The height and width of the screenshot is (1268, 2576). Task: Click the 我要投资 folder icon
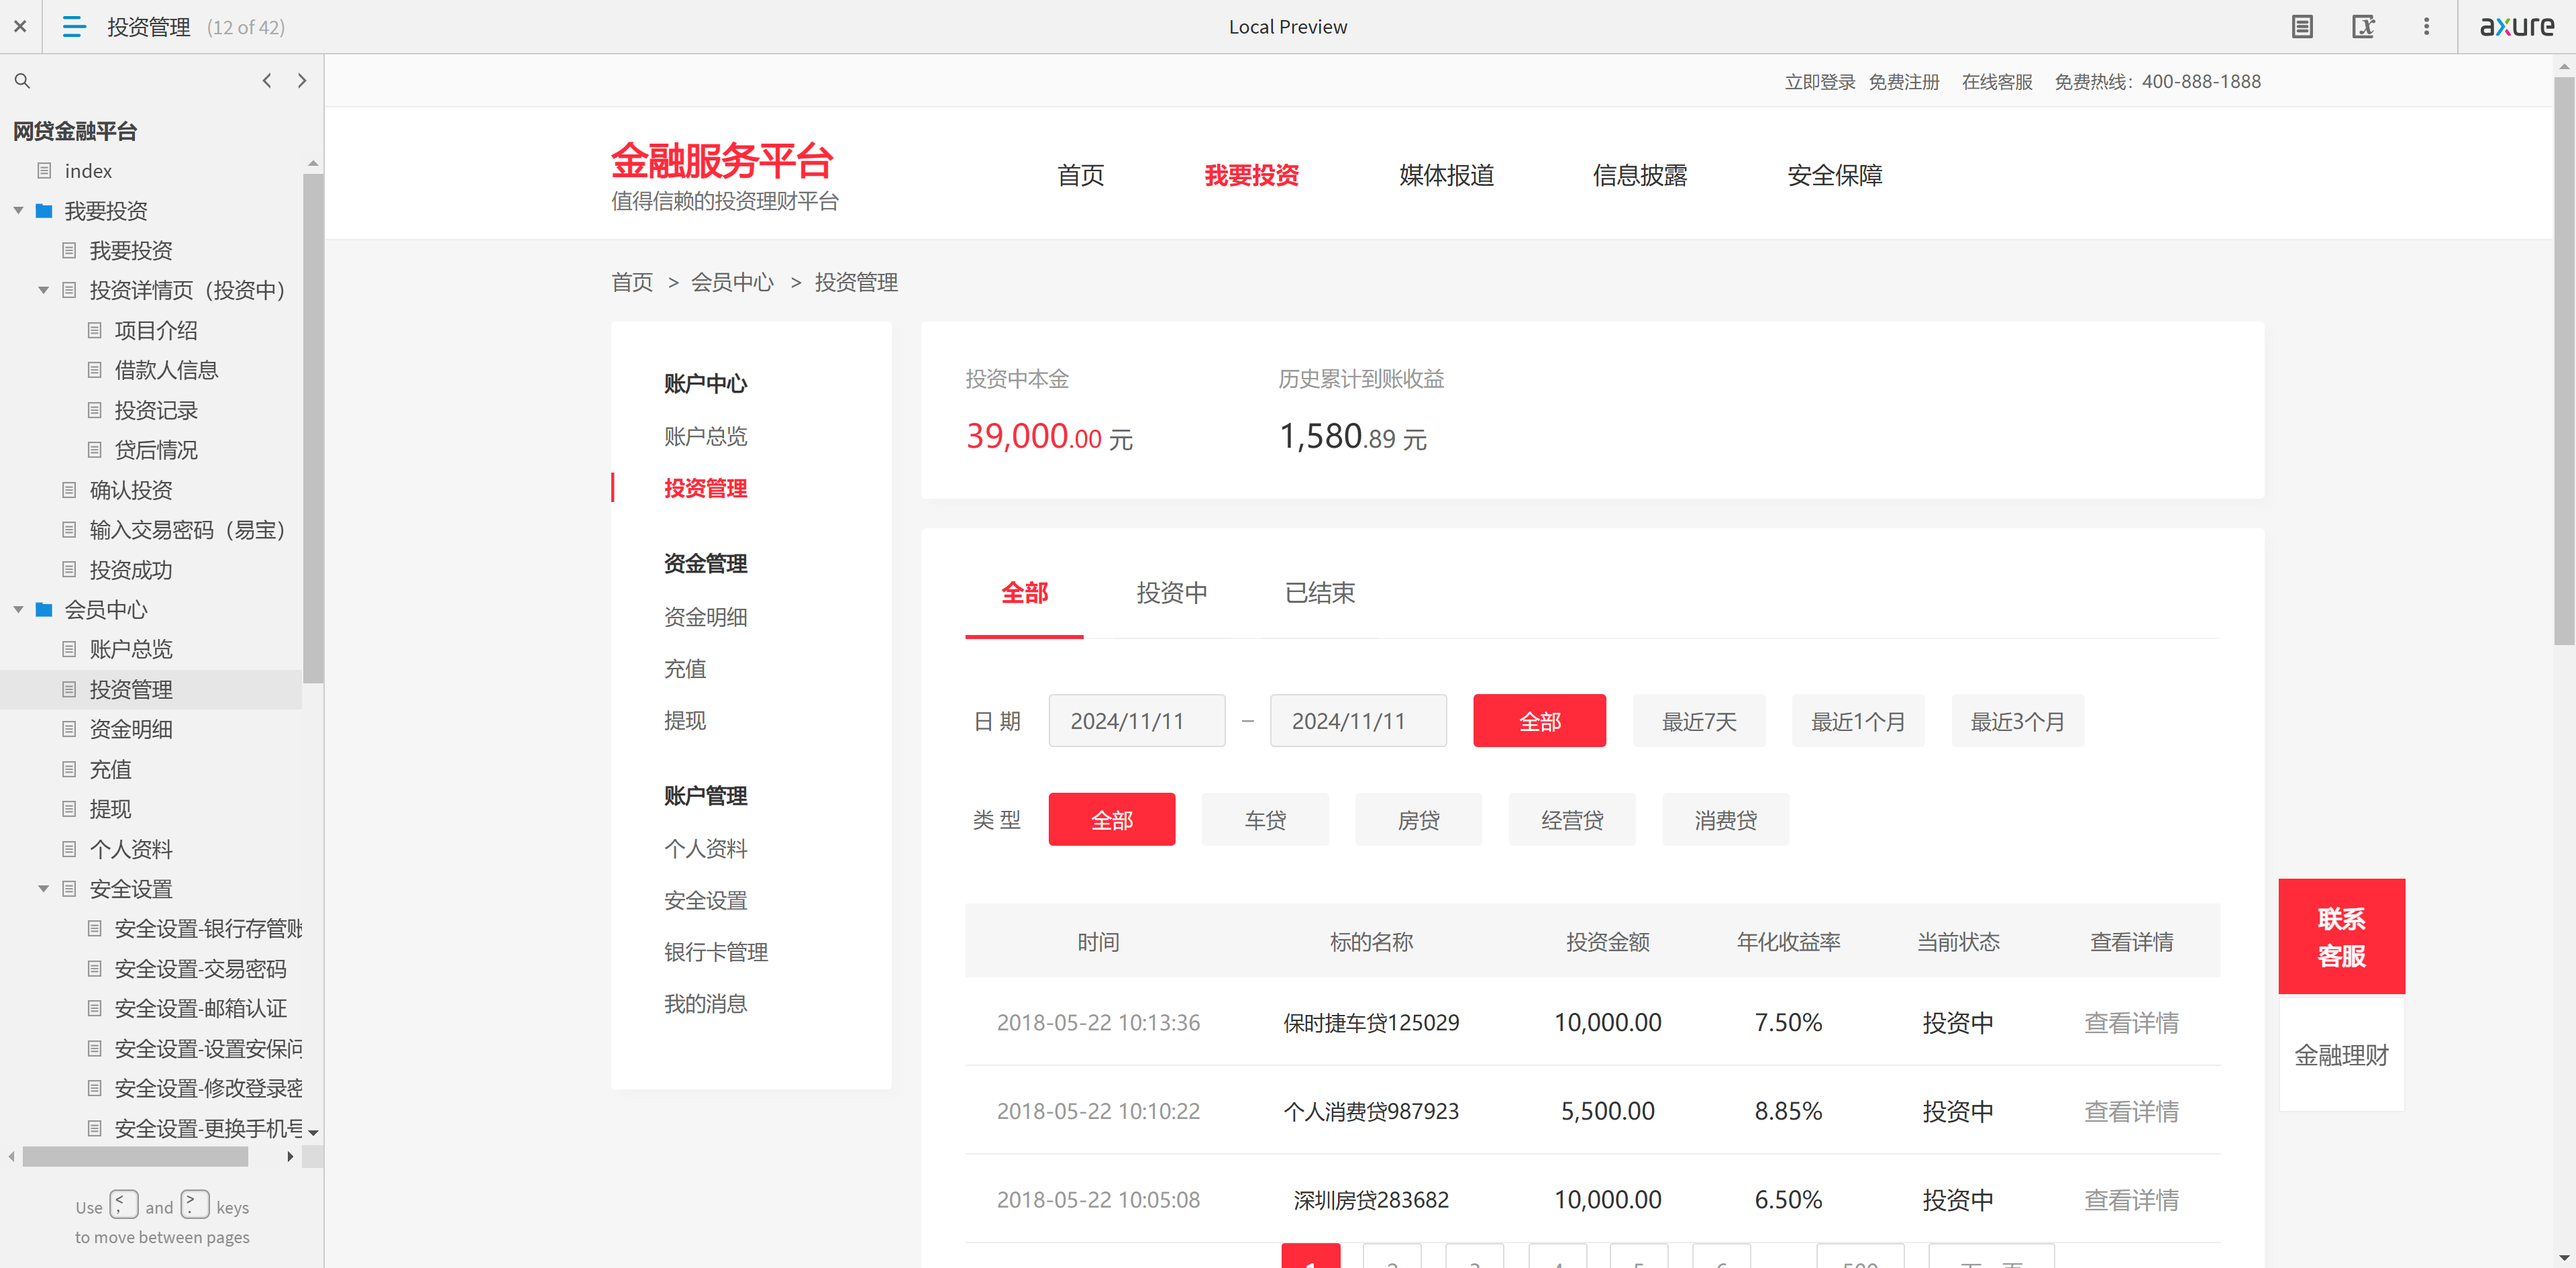click(44, 211)
